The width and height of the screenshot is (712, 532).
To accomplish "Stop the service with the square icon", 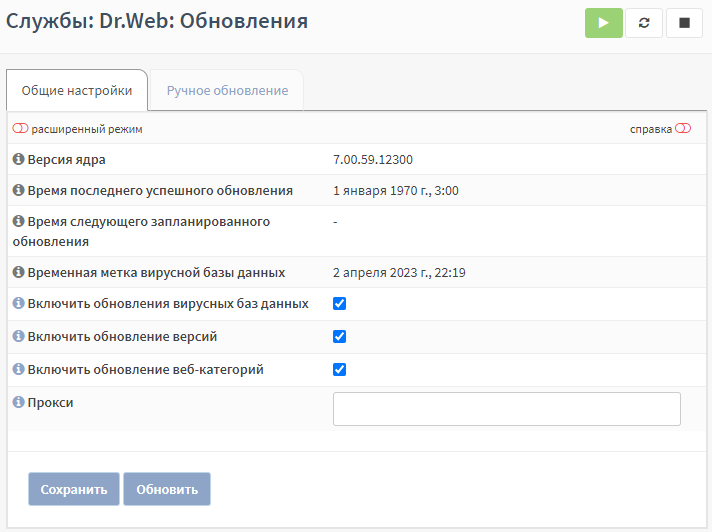I will pyautogui.click(x=684, y=23).
